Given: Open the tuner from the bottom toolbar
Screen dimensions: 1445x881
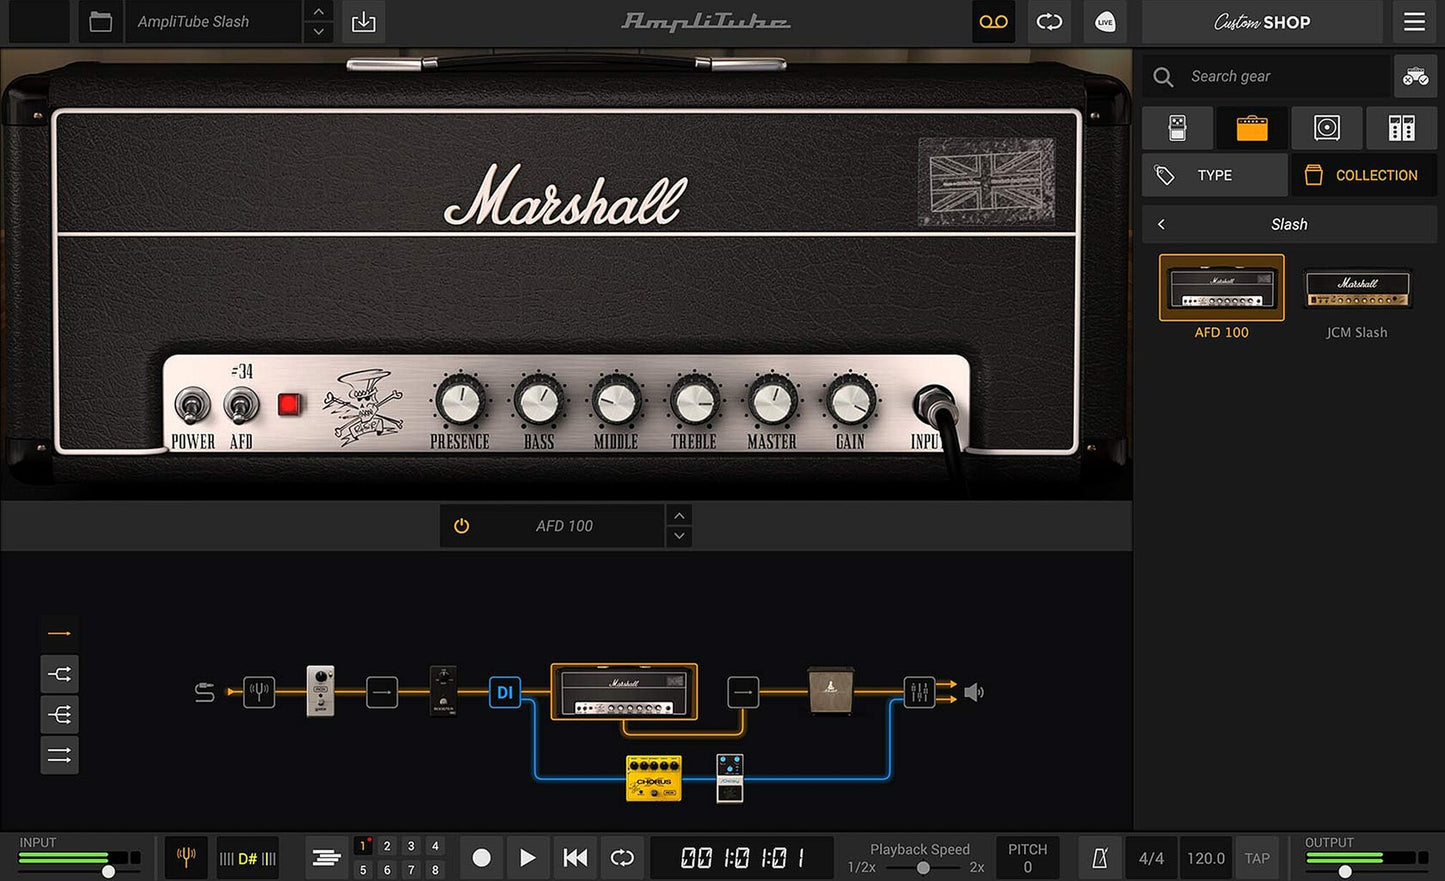Looking at the screenshot, I should (x=186, y=857).
